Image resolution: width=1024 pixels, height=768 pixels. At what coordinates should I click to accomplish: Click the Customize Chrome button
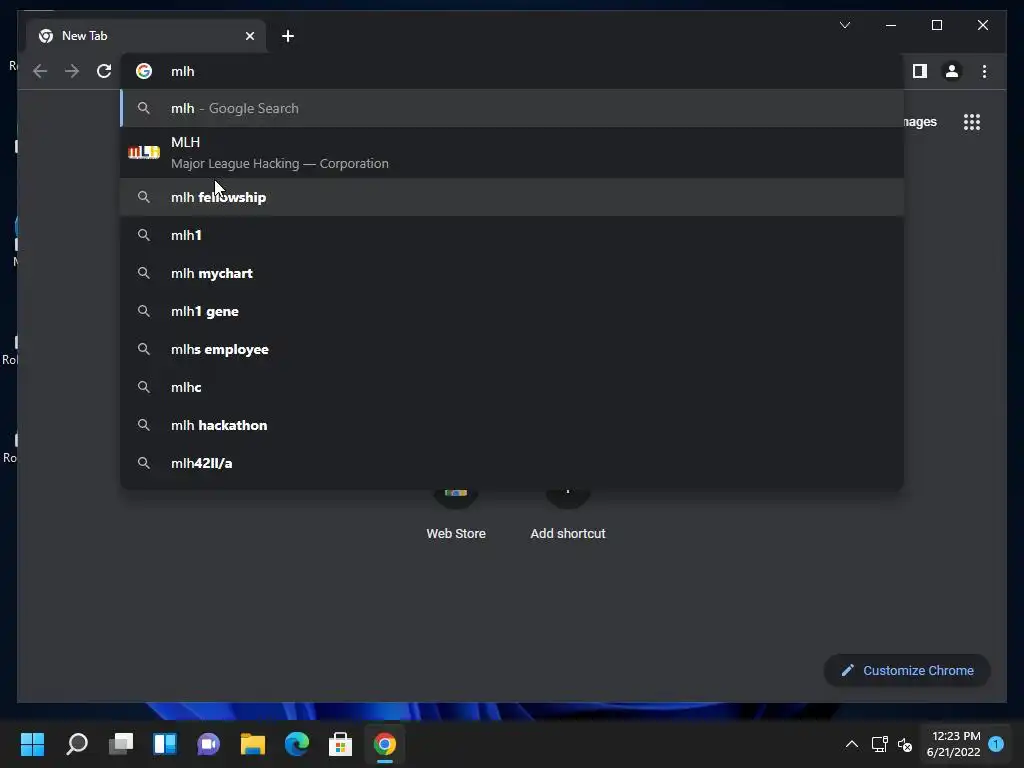[x=907, y=671]
